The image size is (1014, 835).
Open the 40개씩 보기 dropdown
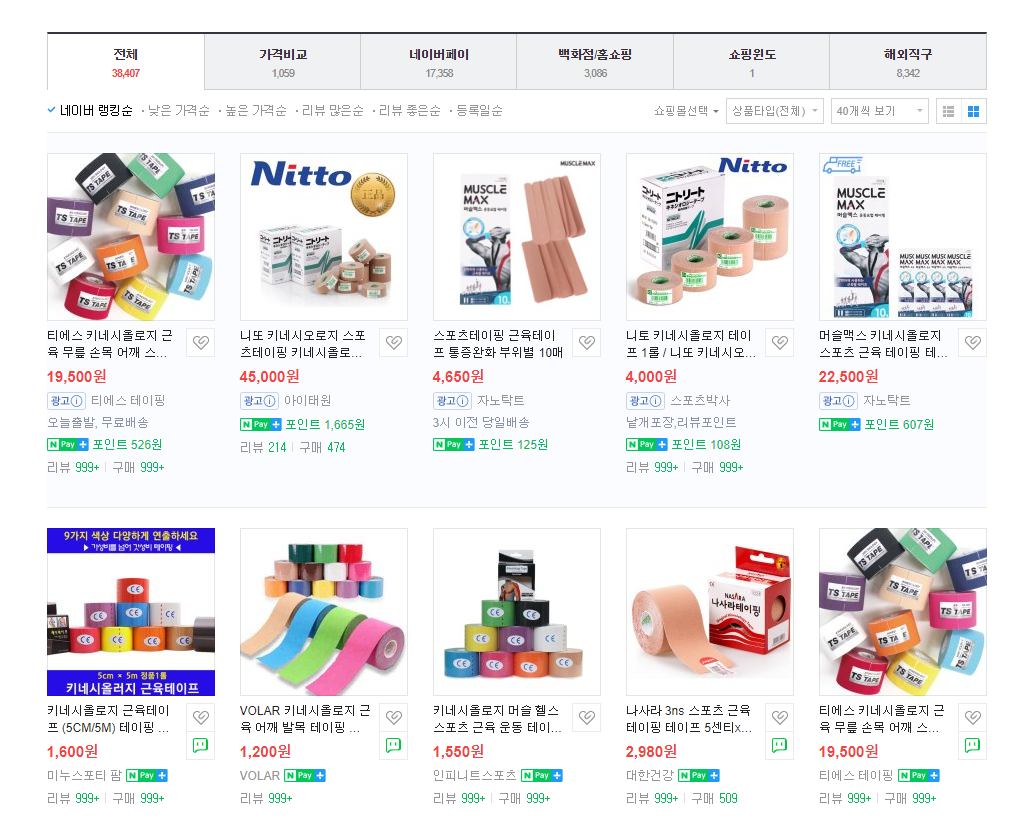tap(879, 111)
